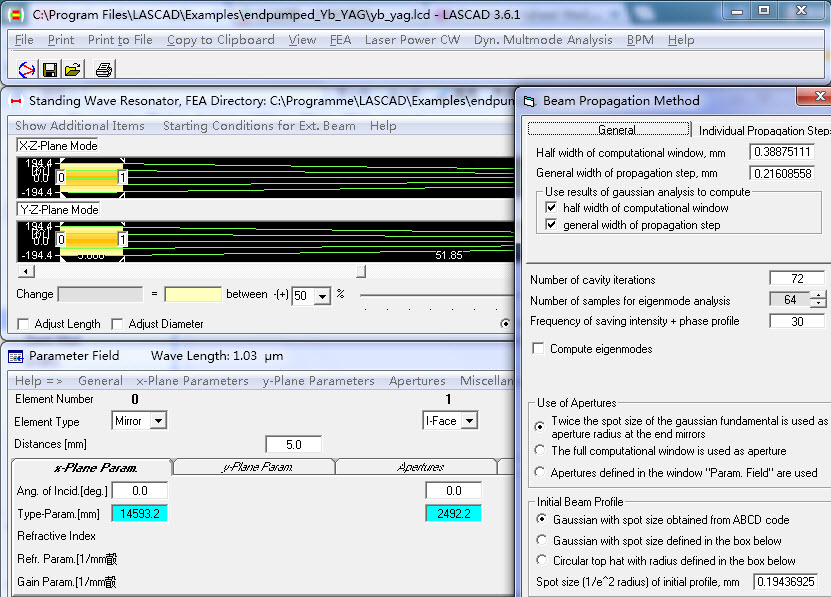The image size is (831, 597).
Task: Open the percentage 50 dropdown
Action: [x=322, y=296]
